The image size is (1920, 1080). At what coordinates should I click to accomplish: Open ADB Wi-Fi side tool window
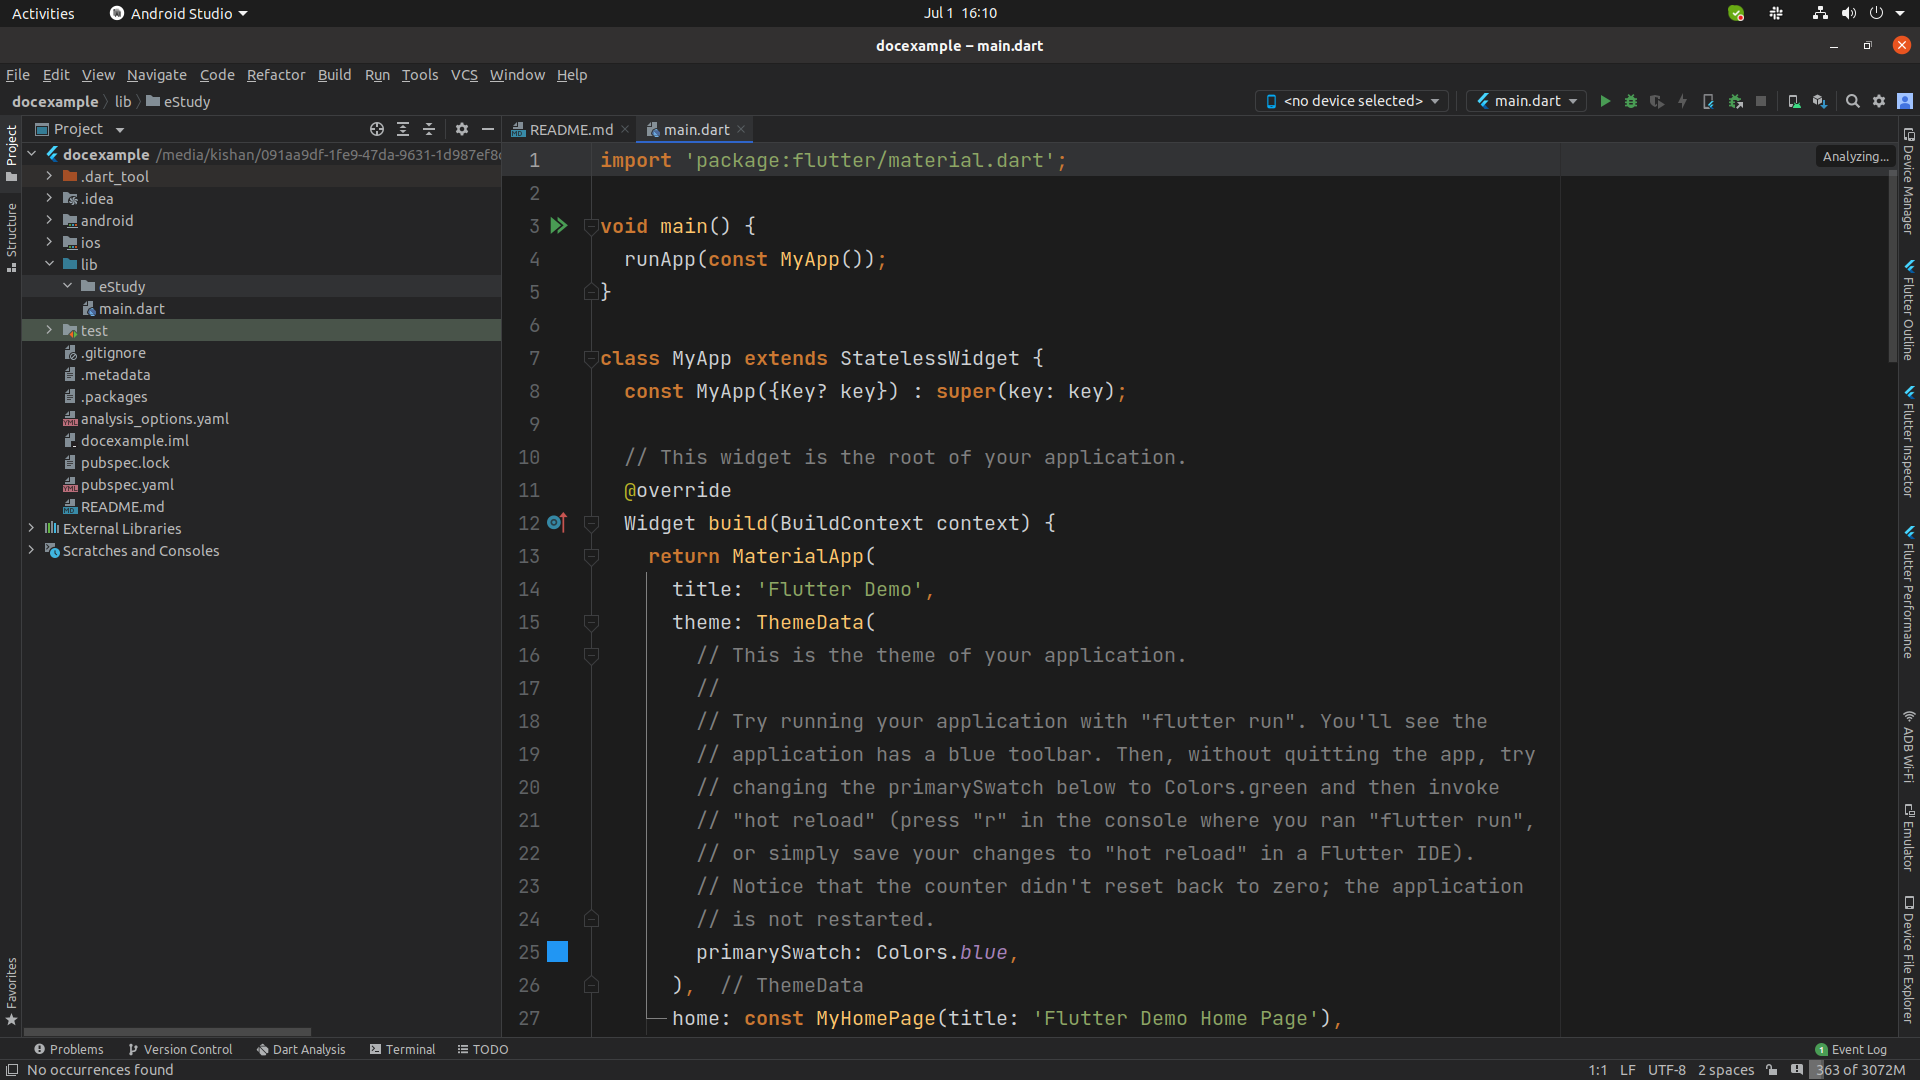[x=1909, y=747]
